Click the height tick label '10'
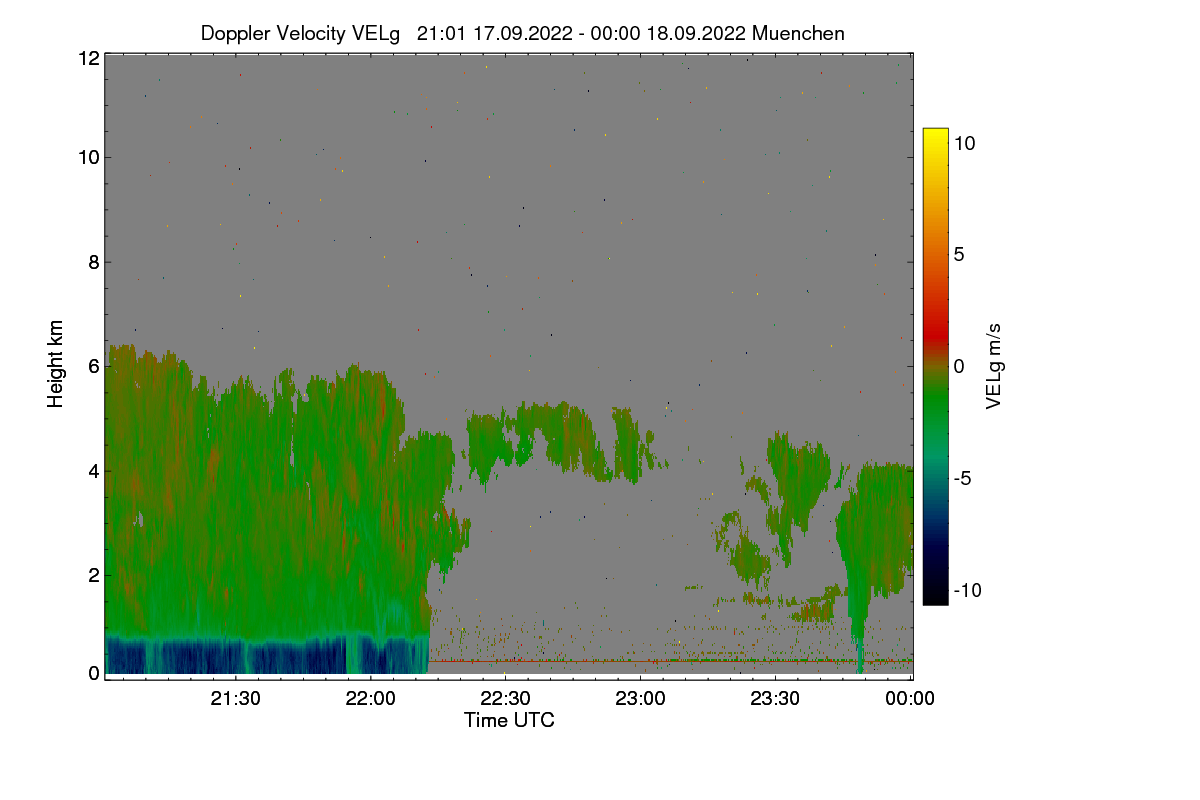 pyautogui.click(x=88, y=158)
